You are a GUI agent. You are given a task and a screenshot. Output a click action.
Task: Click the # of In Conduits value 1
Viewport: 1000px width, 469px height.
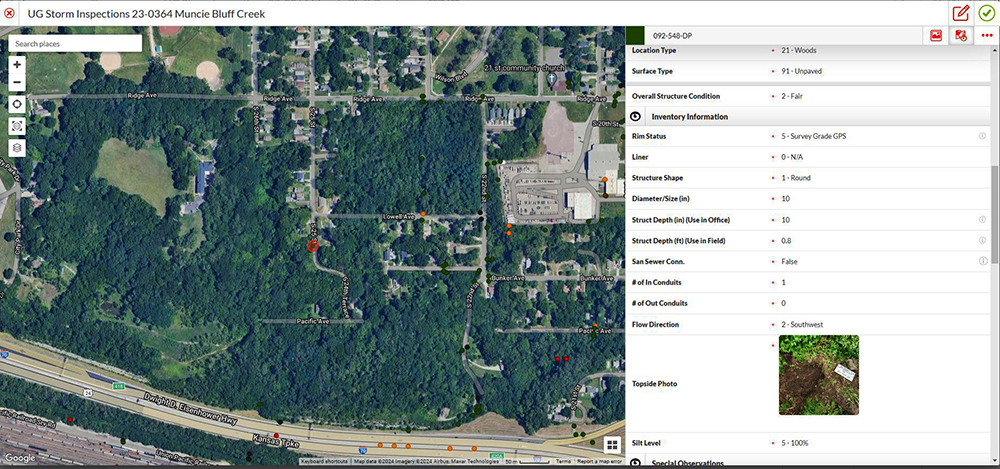pyautogui.click(x=783, y=283)
